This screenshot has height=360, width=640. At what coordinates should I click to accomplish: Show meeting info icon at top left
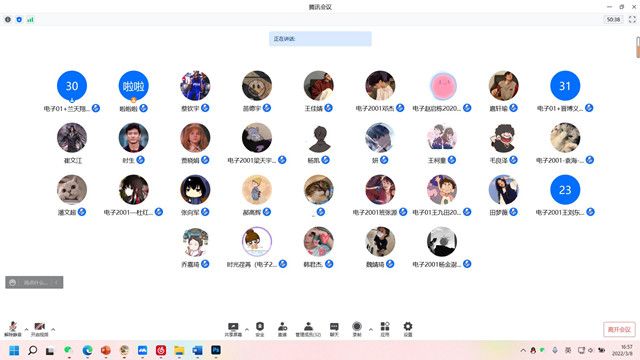point(8,19)
